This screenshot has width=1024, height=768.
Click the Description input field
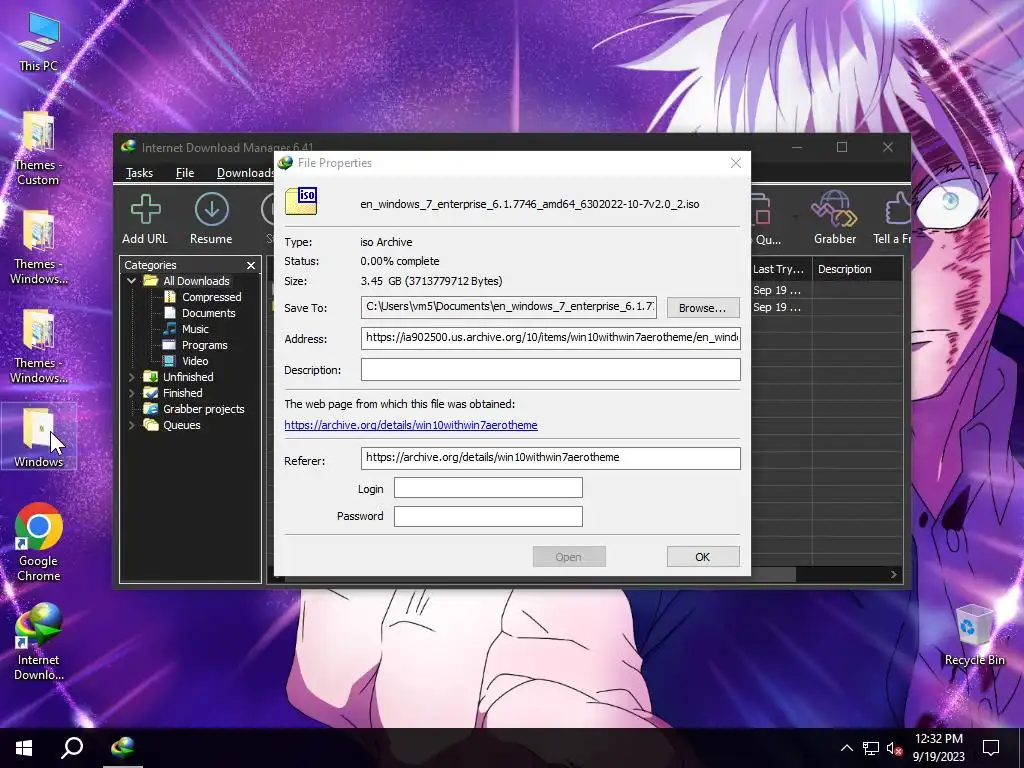click(551, 370)
